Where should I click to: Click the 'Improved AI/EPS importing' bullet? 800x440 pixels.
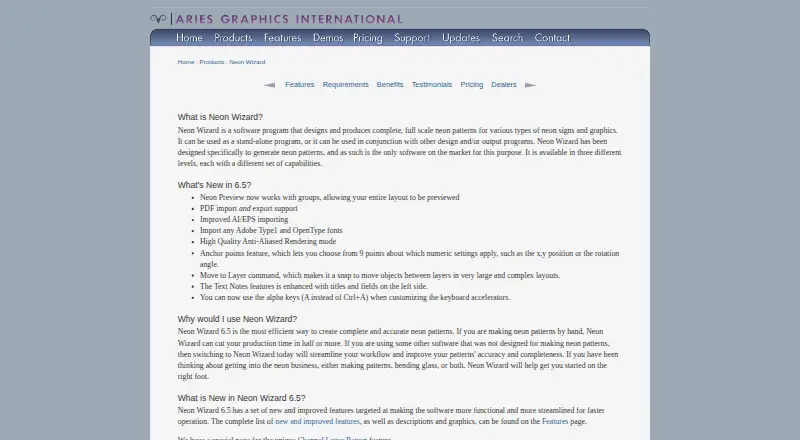[x=244, y=219]
